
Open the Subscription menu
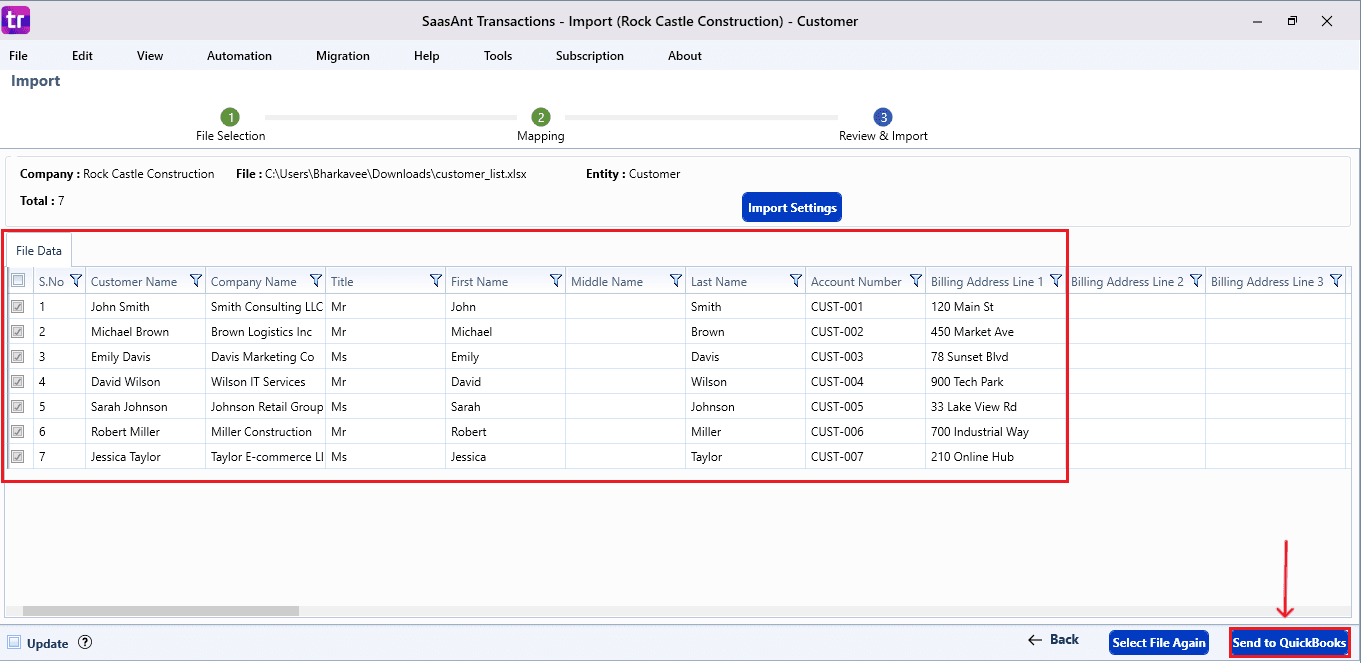coord(590,56)
